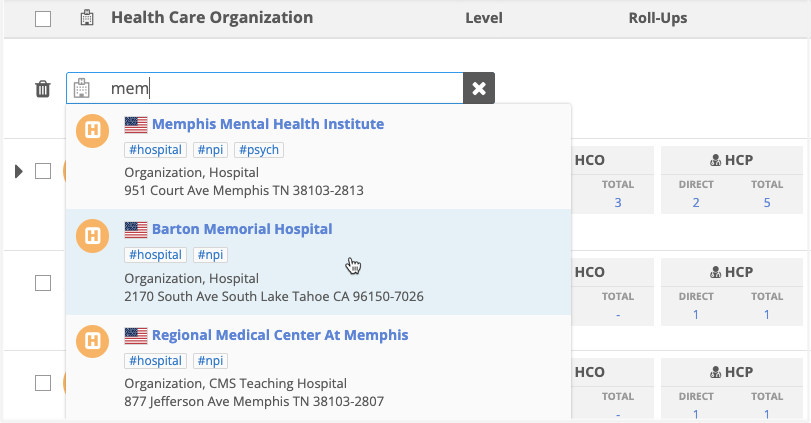Screen dimensions: 811x423
Task: Click hospital icon for Regional Medical Center
Action: point(93,341)
